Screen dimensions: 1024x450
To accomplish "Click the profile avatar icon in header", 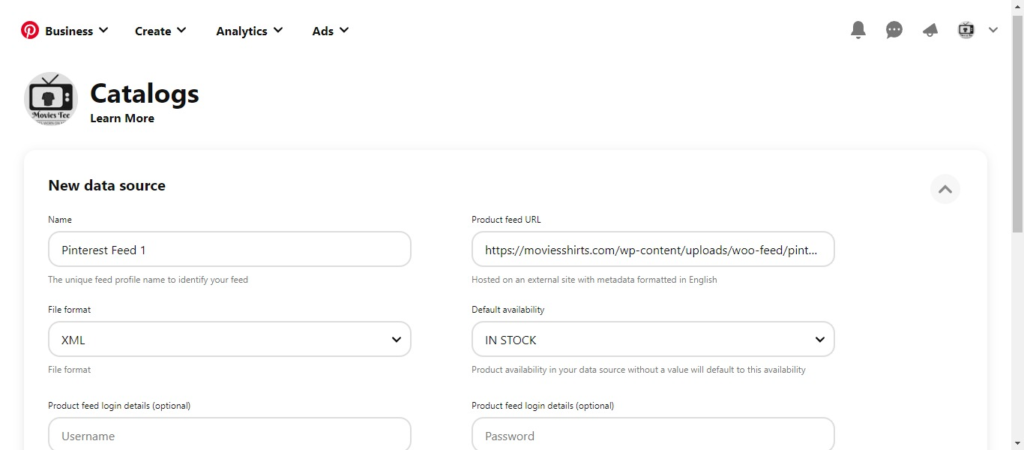I will (x=965, y=30).
